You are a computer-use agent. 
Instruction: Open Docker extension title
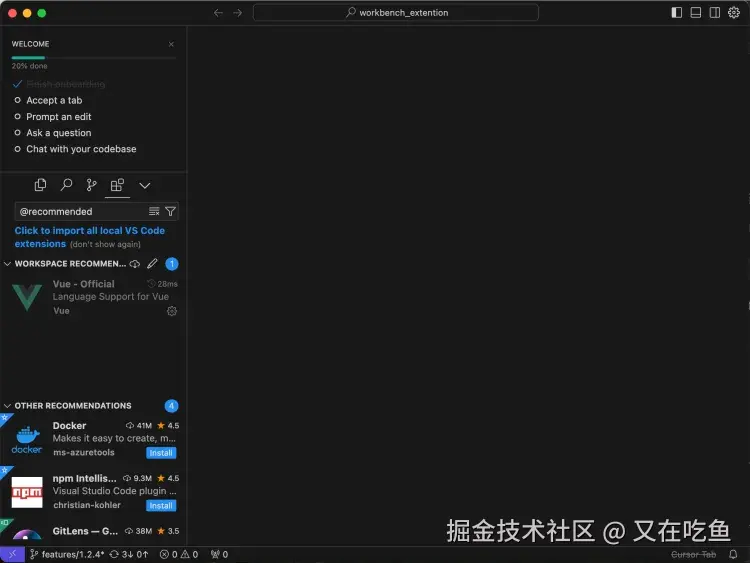pos(69,426)
